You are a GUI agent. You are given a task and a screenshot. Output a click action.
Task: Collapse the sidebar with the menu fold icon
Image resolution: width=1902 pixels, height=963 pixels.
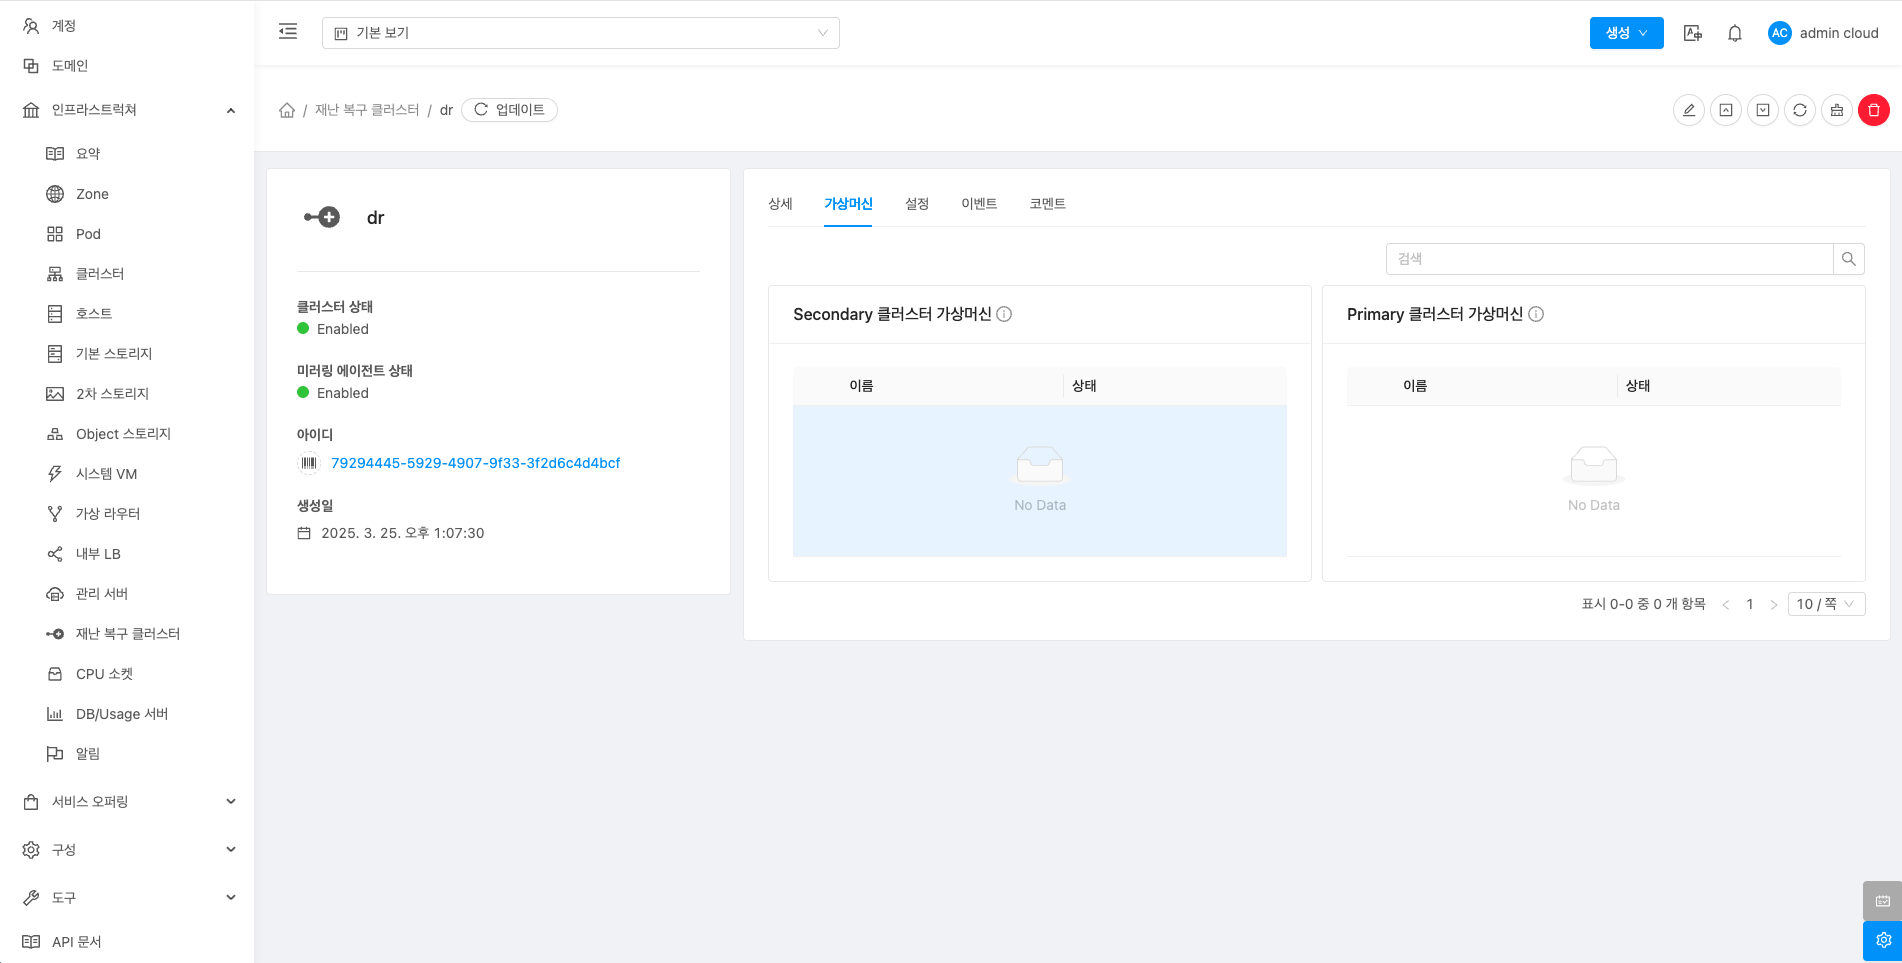click(288, 32)
